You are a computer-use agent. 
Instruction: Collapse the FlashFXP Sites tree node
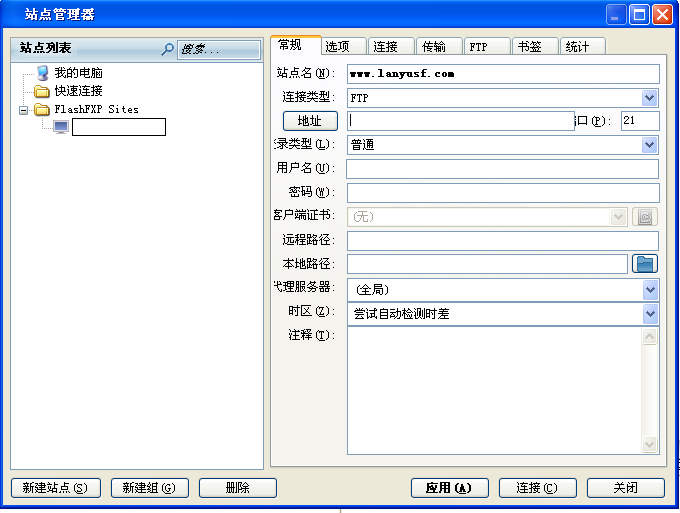pyautogui.click(x=23, y=110)
